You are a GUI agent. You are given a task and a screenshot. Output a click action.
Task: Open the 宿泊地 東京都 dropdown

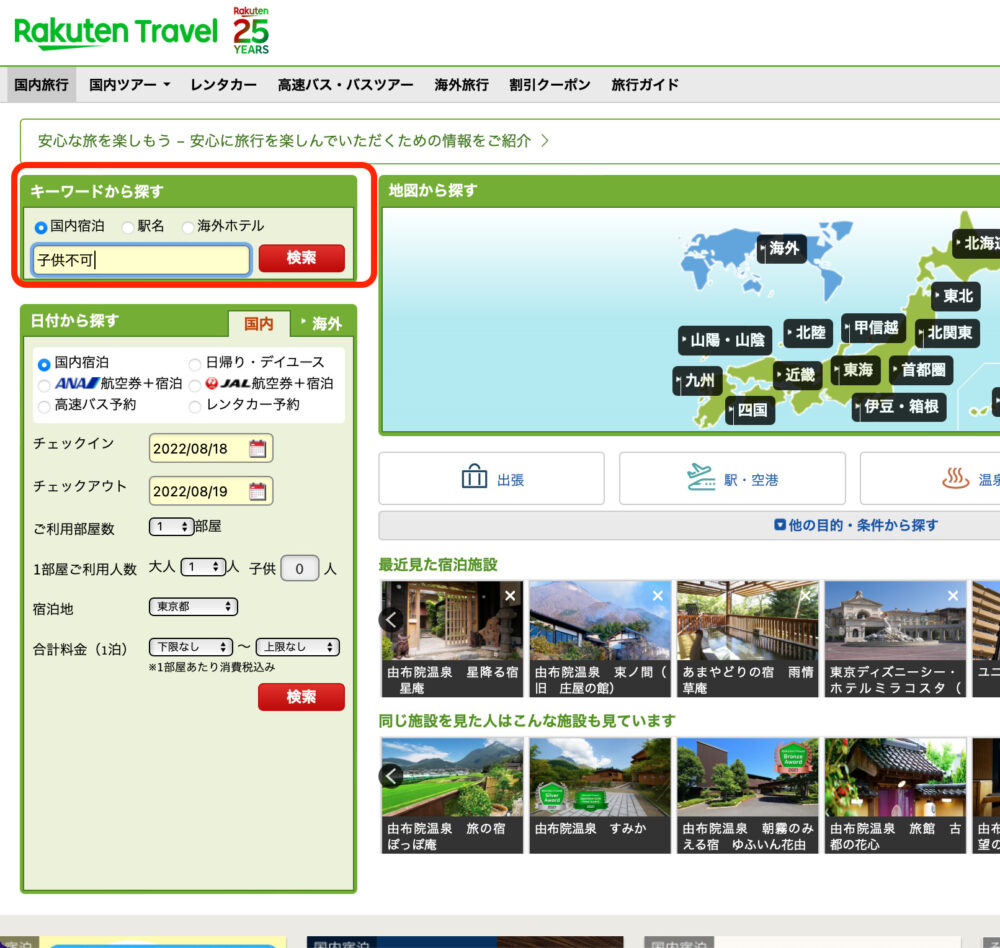pyautogui.click(x=193, y=607)
